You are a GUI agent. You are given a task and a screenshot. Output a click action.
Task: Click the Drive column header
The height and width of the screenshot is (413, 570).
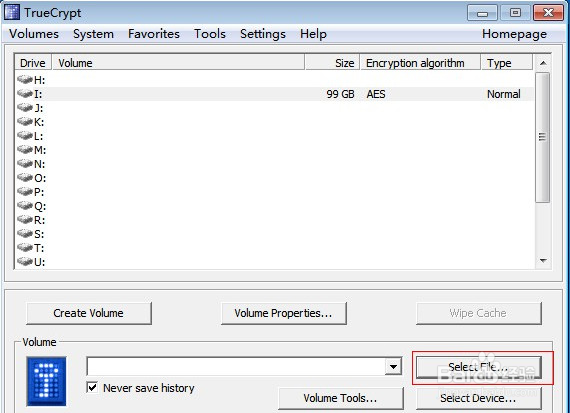(x=33, y=63)
